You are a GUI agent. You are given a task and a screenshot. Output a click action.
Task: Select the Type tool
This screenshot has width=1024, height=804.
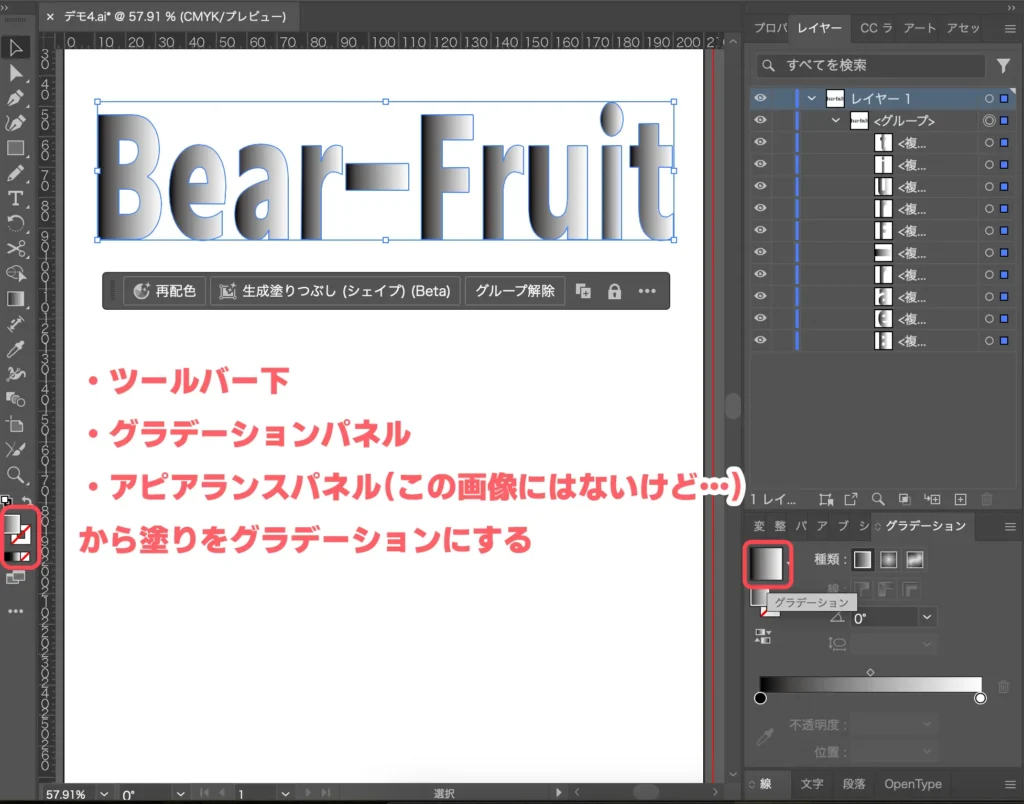[x=15, y=196]
